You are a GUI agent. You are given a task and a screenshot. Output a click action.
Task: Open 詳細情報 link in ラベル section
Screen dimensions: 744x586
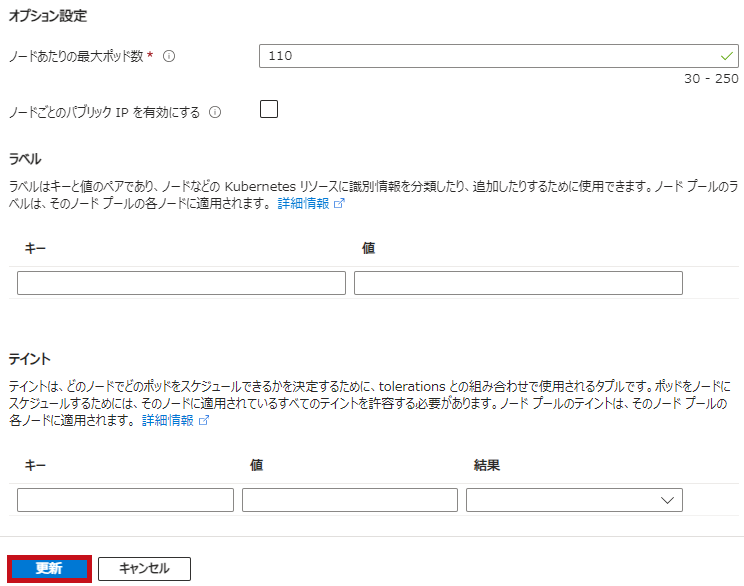[x=303, y=204]
